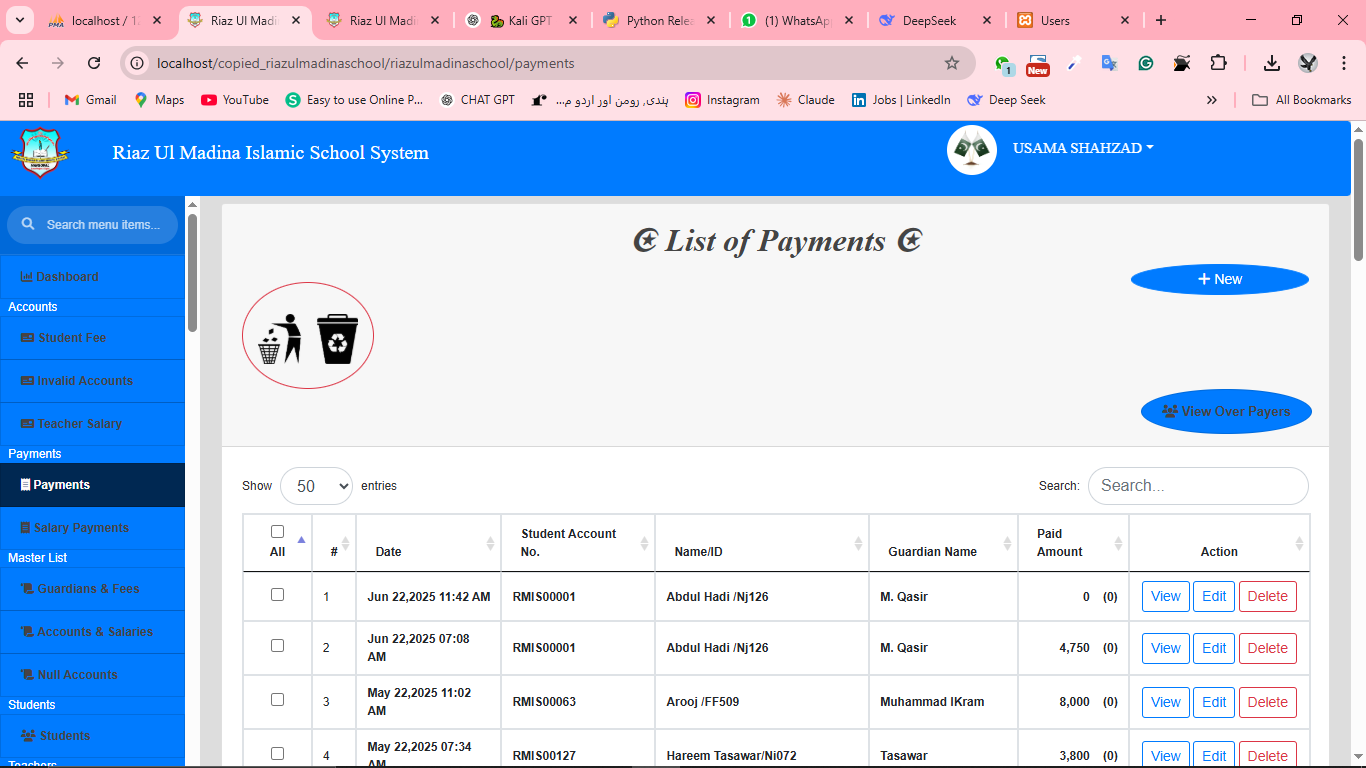The width and height of the screenshot is (1366, 768).
Task: Sort by Student Account No. column
Action: click(x=578, y=543)
